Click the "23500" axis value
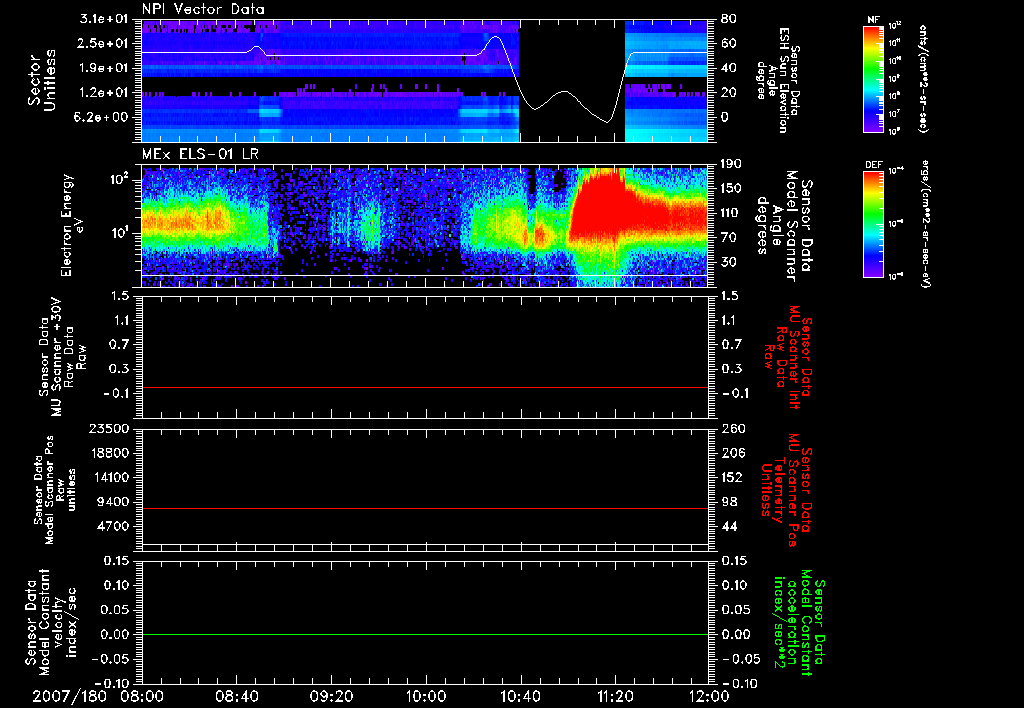This screenshot has height=708, width=1024. 110,429
